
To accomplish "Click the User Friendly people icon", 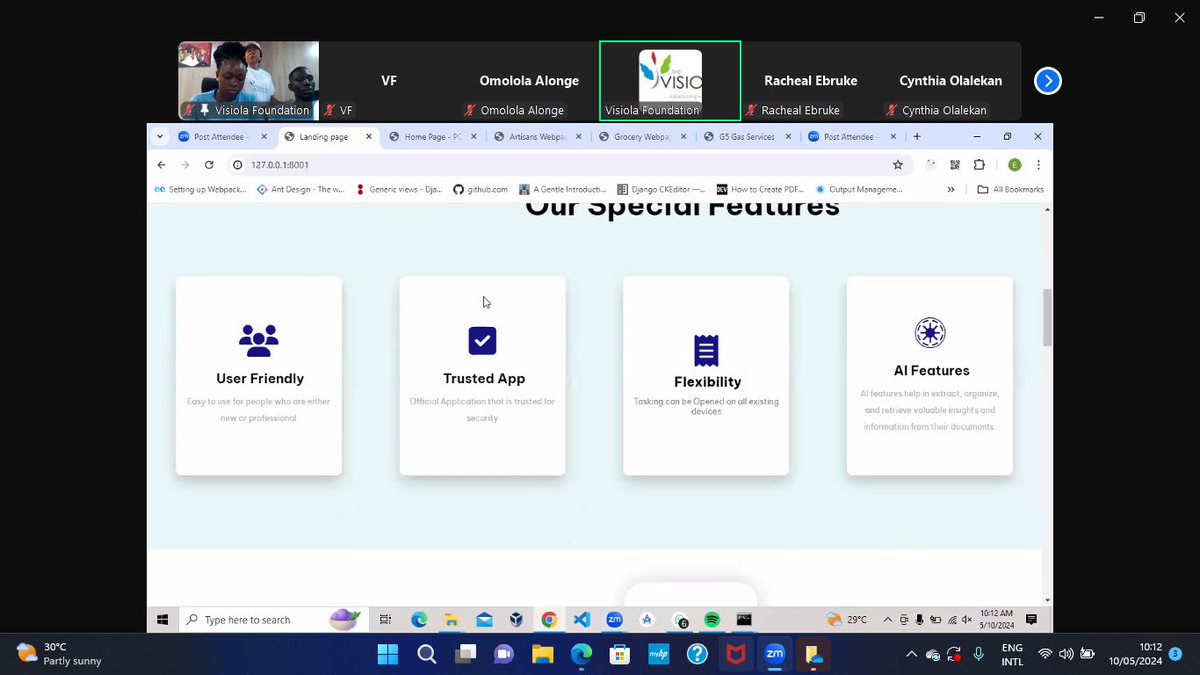I will [x=258, y=338].
